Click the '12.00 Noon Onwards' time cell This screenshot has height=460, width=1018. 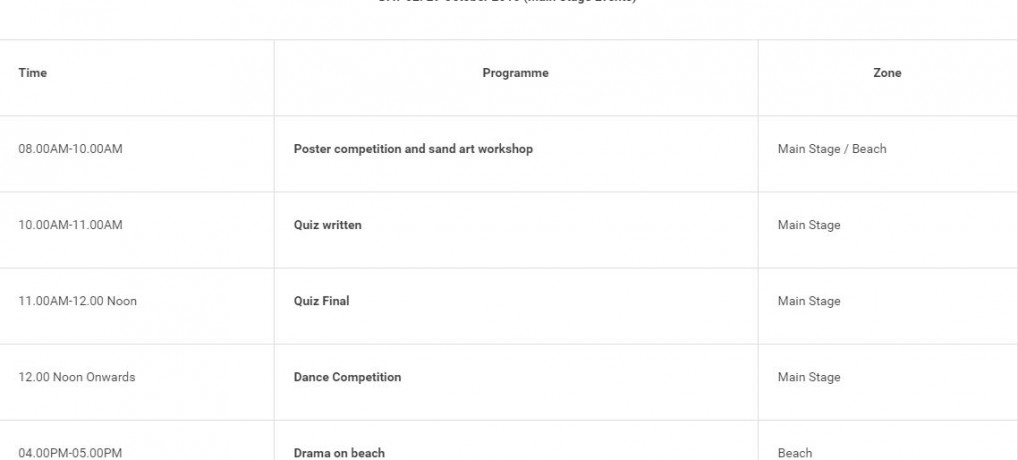pos(76,377)
